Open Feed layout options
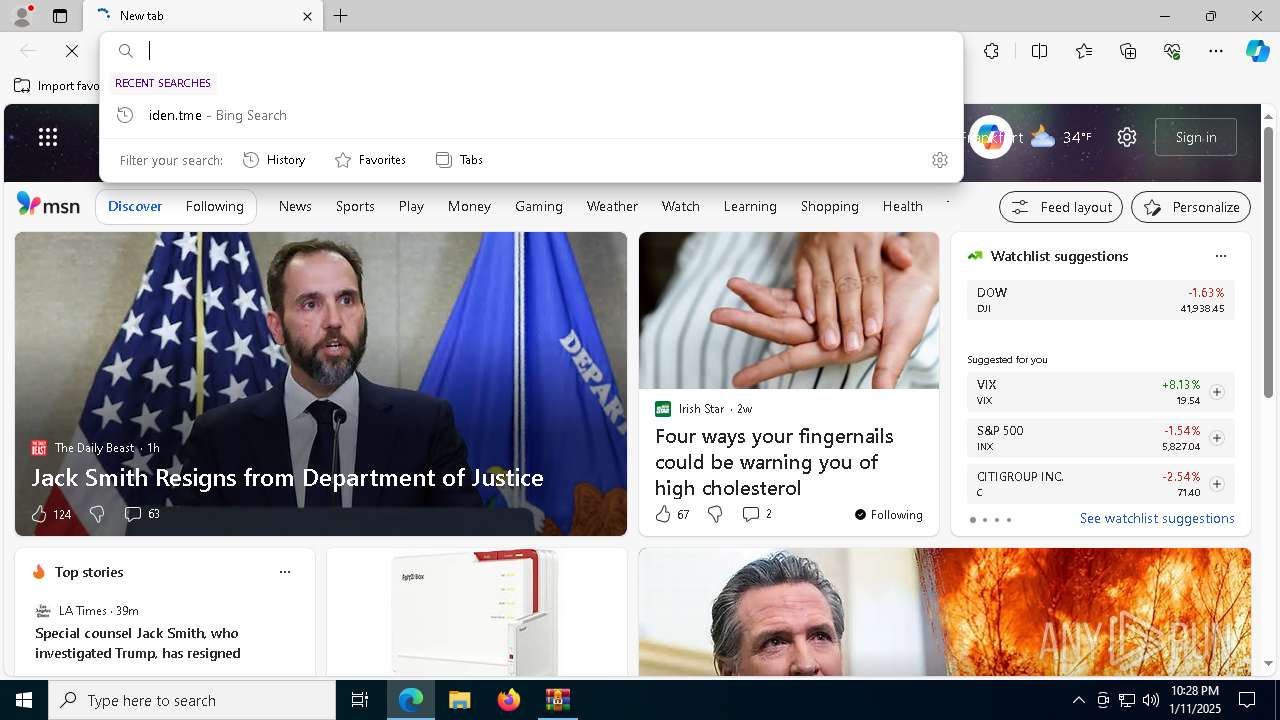 (1061, 207)
